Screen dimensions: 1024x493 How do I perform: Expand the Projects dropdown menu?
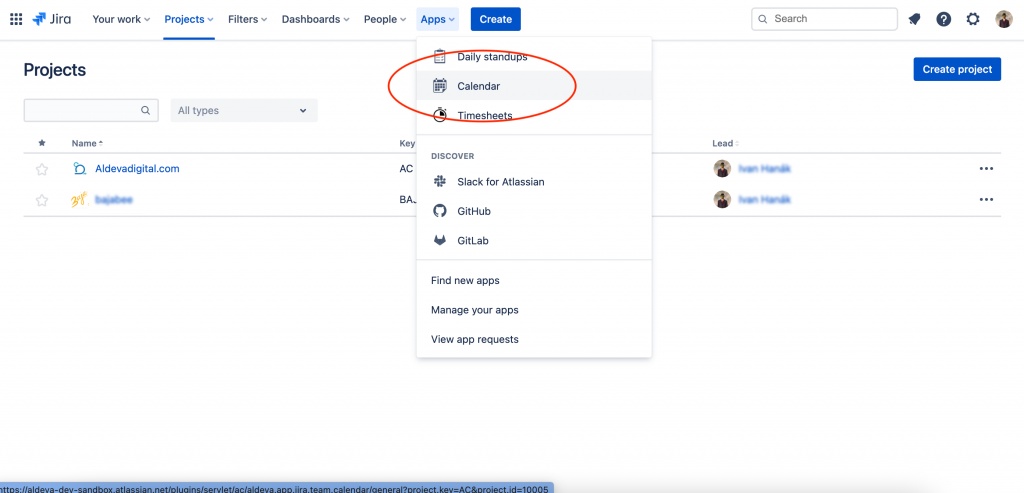coord(189,19)
